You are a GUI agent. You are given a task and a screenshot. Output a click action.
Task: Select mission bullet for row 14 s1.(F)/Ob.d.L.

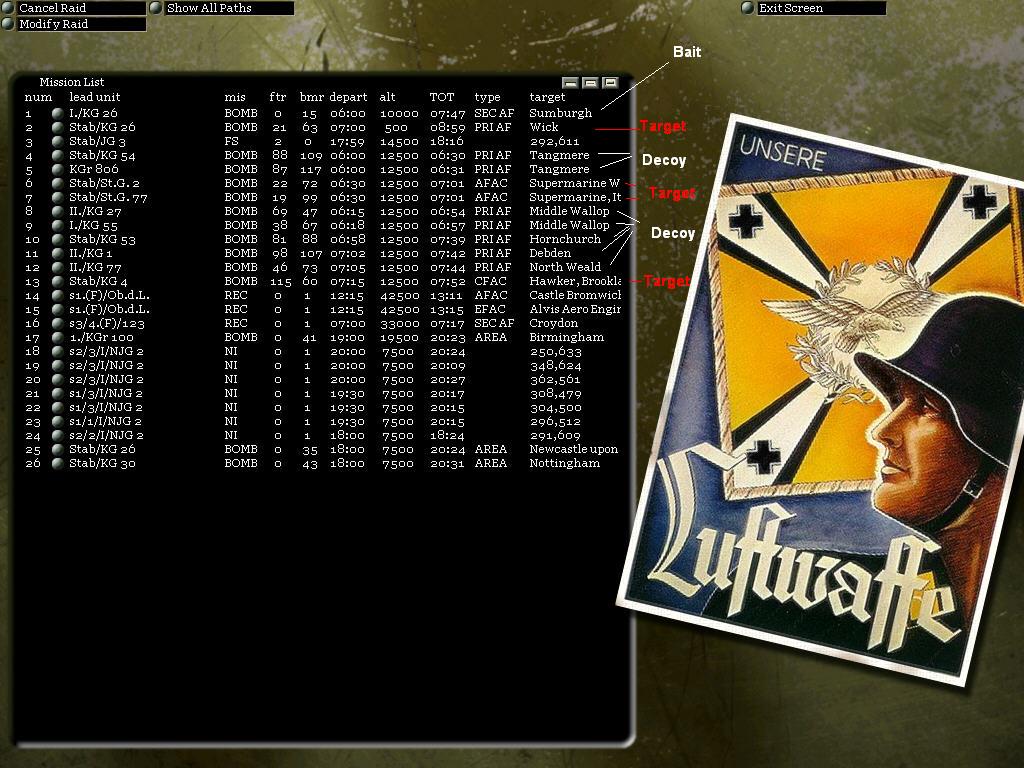[57, 295]
